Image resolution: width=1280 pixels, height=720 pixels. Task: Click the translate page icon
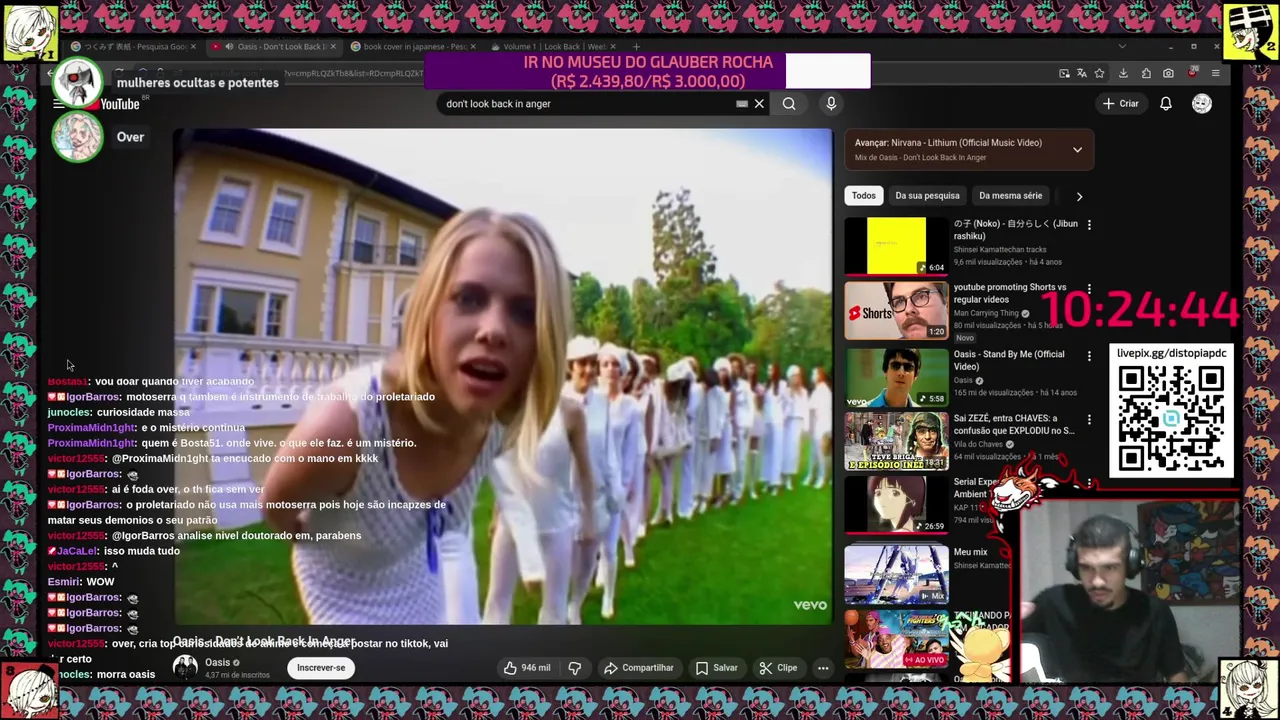tap(1082, 73)
